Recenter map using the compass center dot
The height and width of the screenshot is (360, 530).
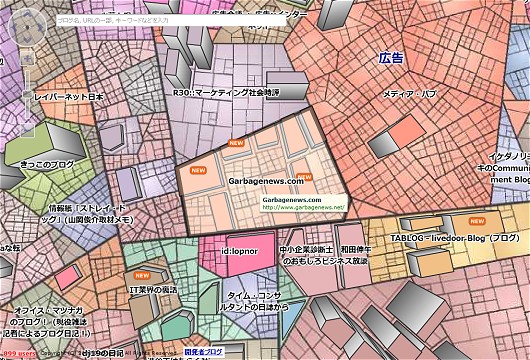coord(27,27)
